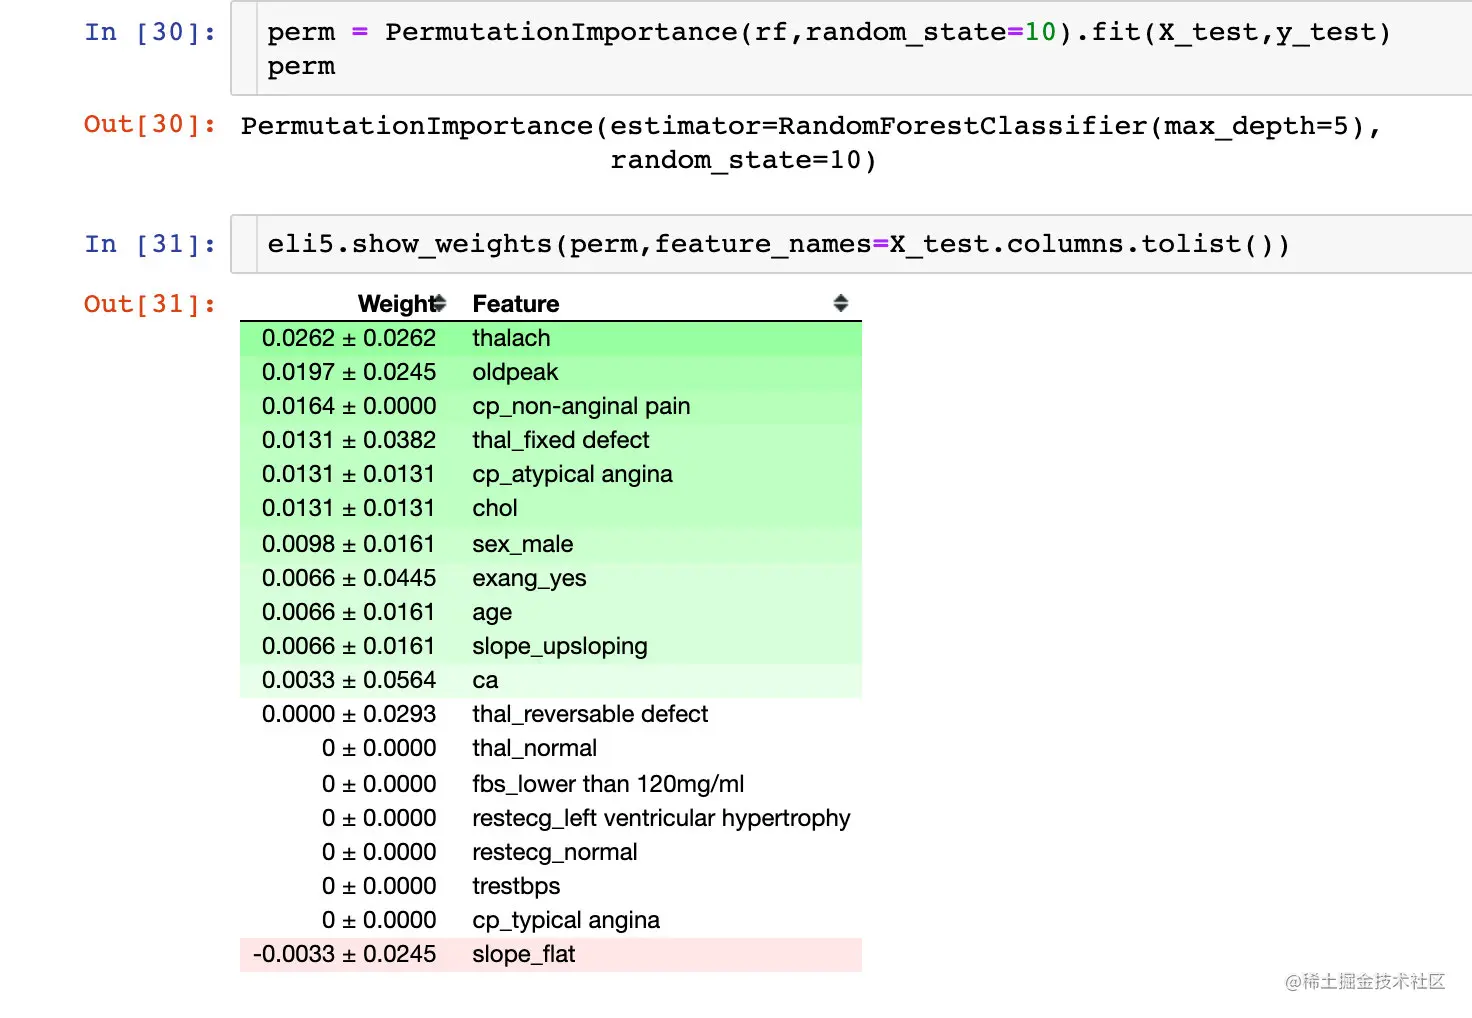Viewport: 1472px width, 1018px height.
Task: Sort table by Feature column arrow
Action: [x=841, y=303]
